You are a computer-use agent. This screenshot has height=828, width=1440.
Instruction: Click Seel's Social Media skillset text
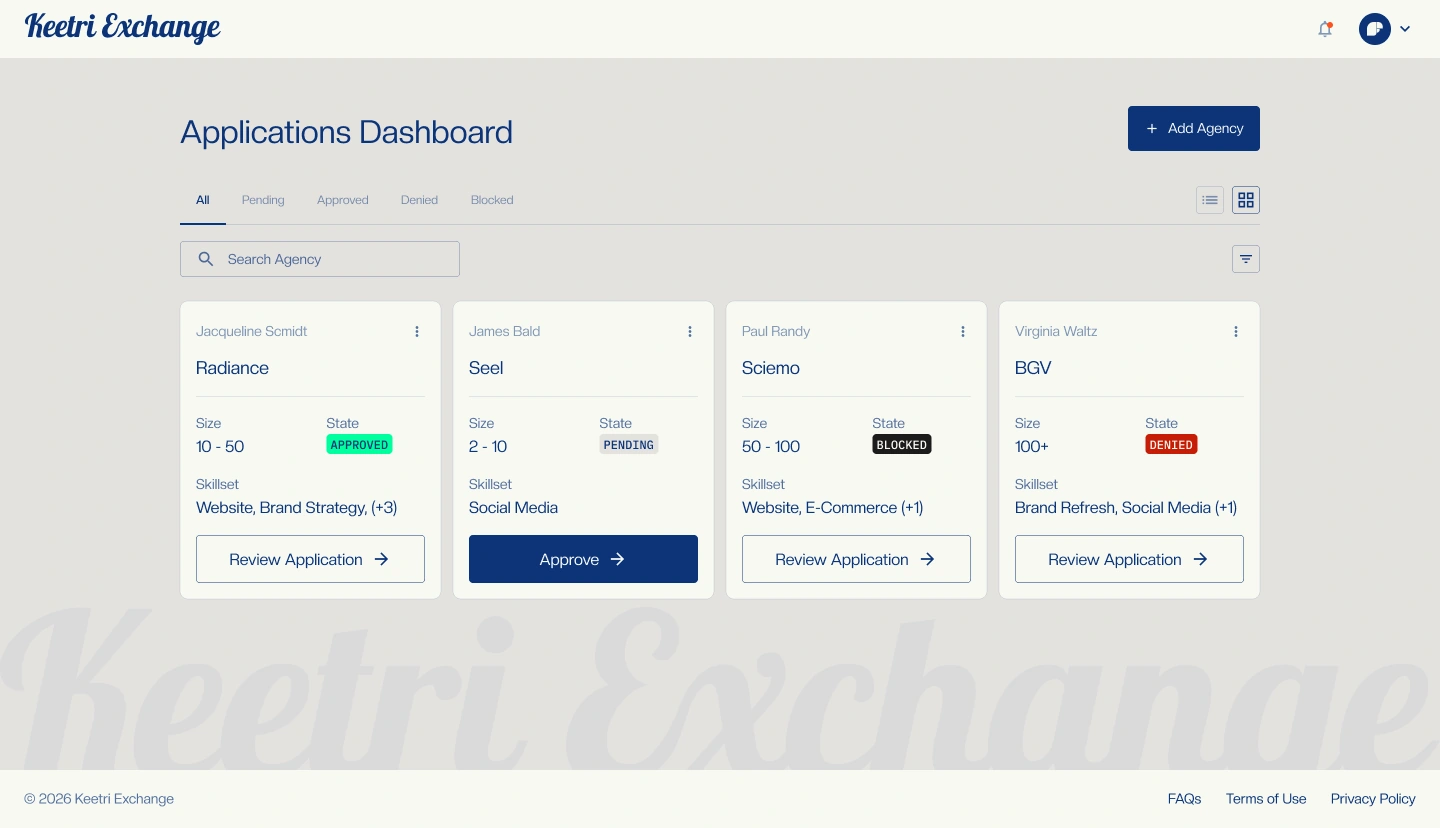tap(513, 508)
